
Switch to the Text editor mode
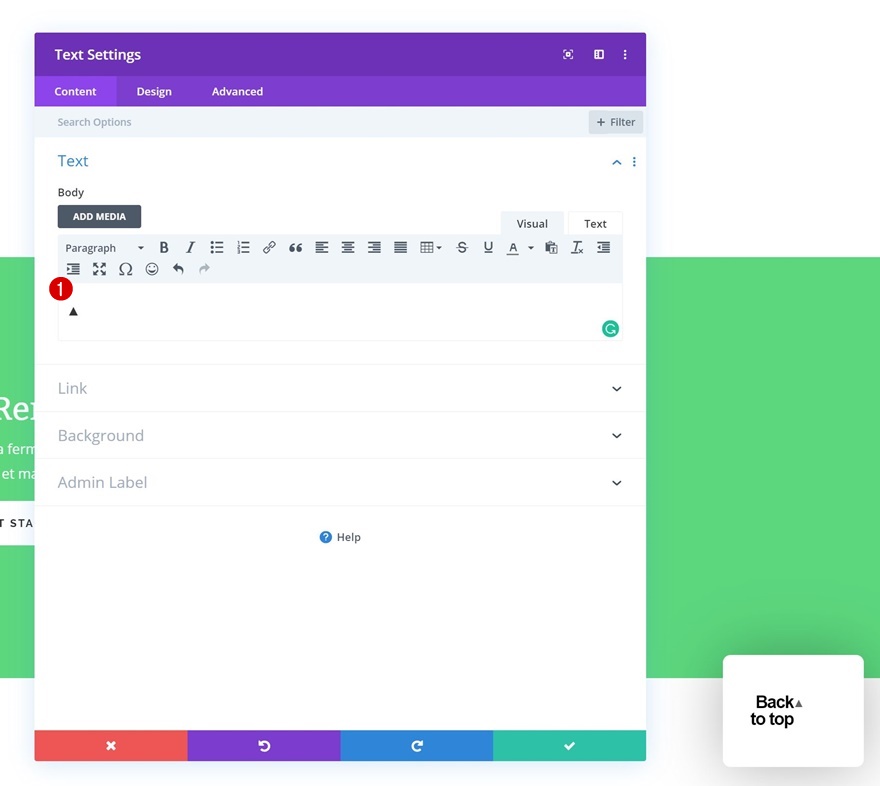595,222
